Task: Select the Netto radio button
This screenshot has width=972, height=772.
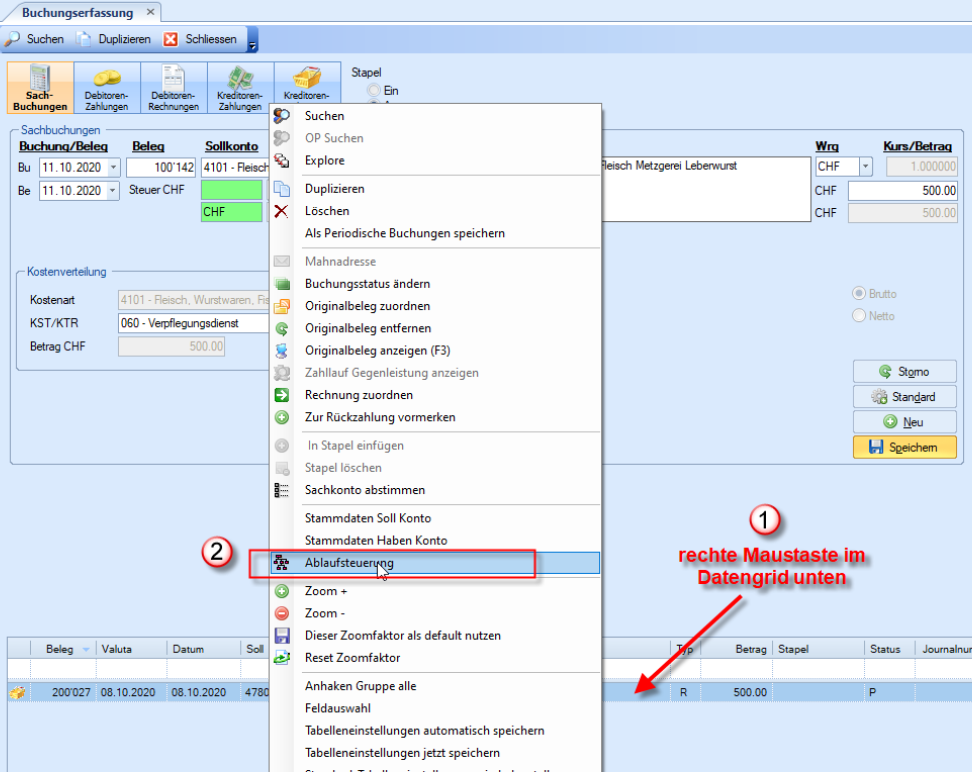Action: pos(858,316)
